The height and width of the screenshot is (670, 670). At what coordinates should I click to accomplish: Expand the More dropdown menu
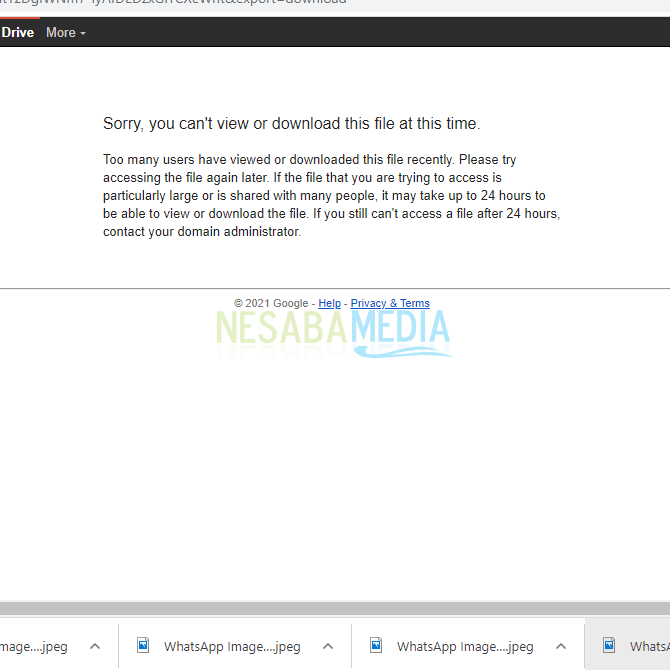click(66, 32)
